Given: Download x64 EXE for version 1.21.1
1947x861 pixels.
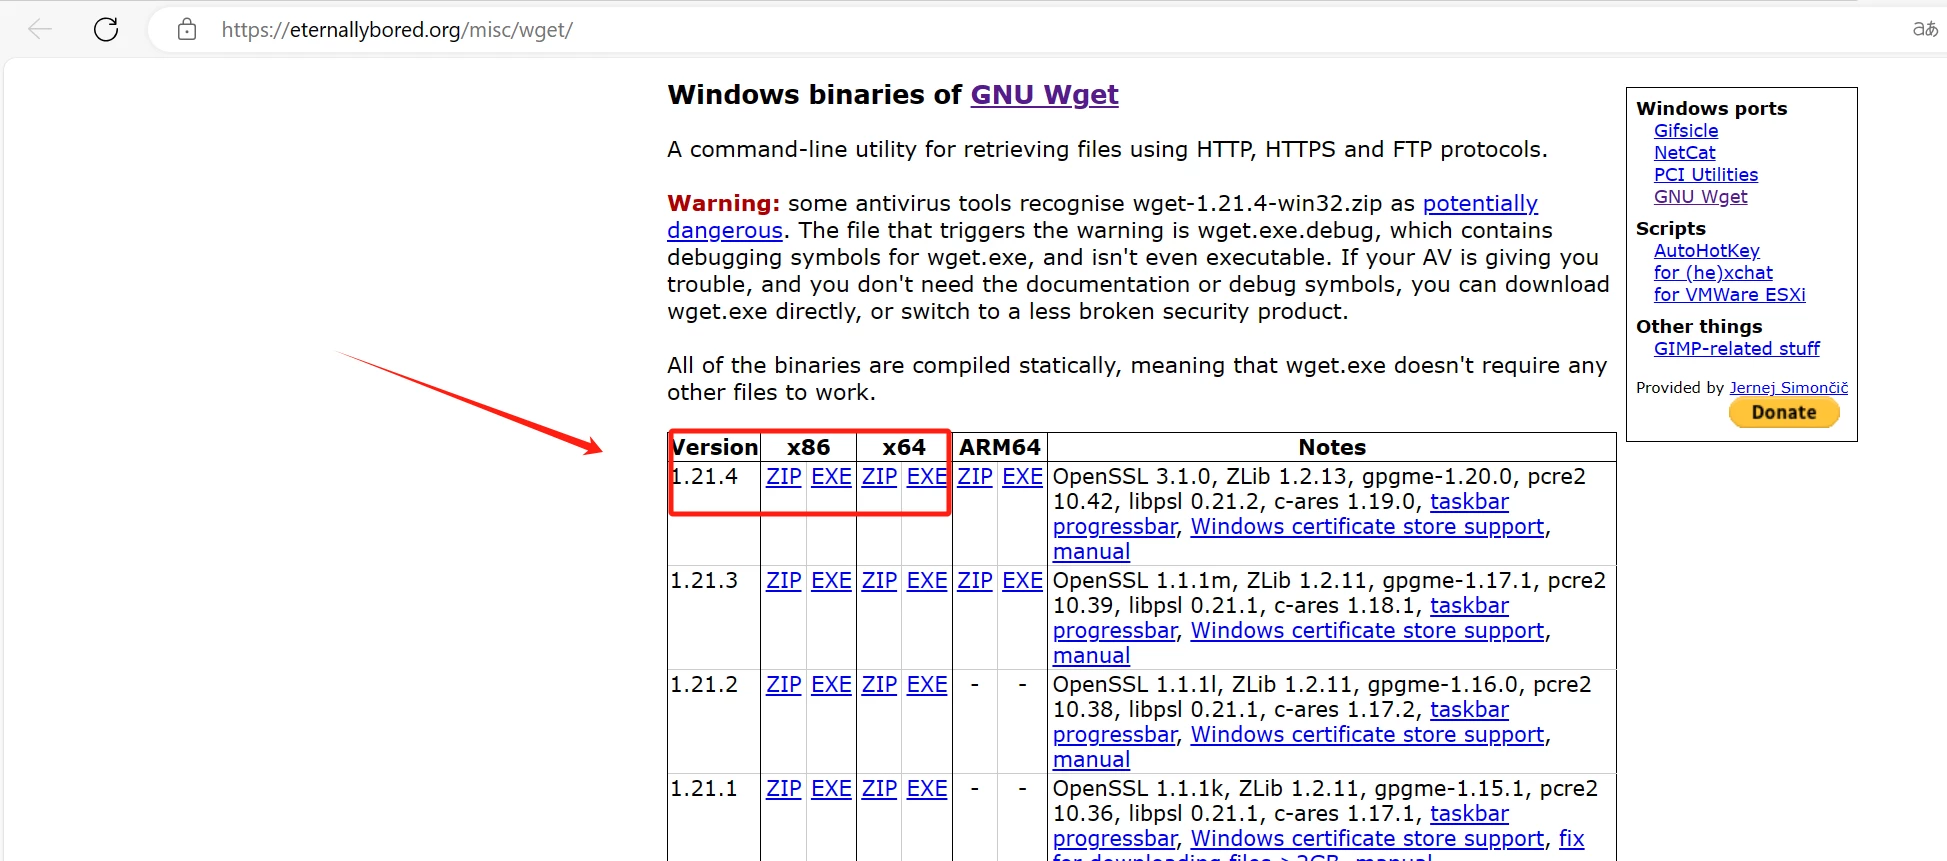Looking at the screenshot, I should [926, 789].
